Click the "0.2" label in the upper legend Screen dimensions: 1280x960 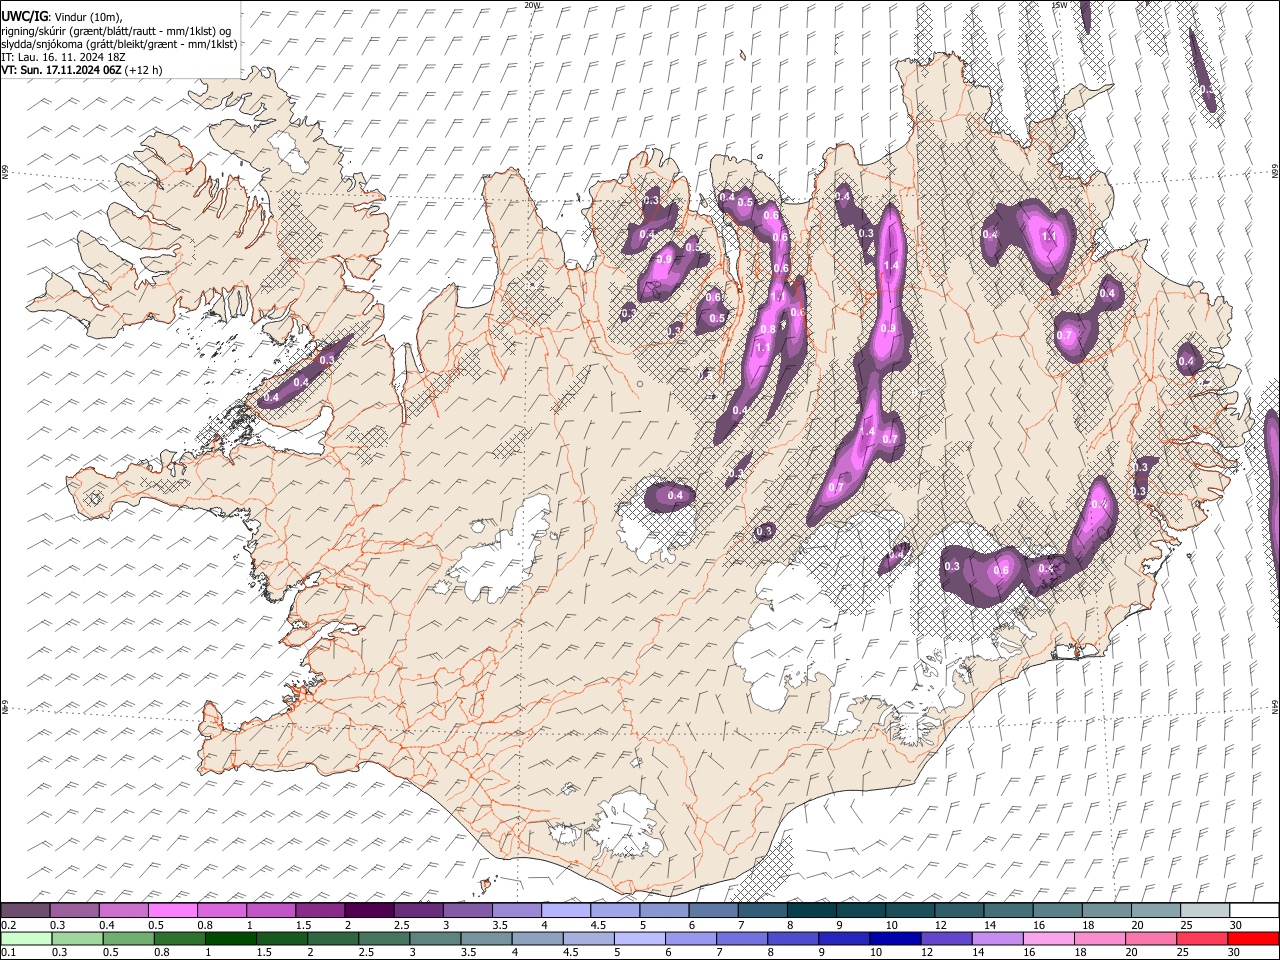tap(9, 925)
